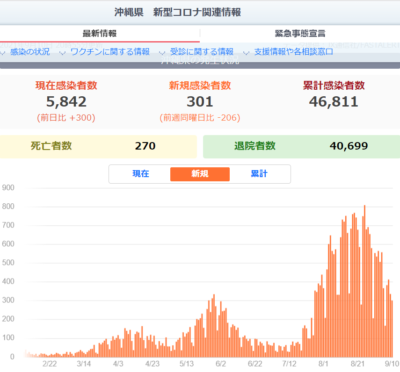This screenshot has width=400, height=372.
Task: Click the 900 y-axis label
Action: pos(8,188)
